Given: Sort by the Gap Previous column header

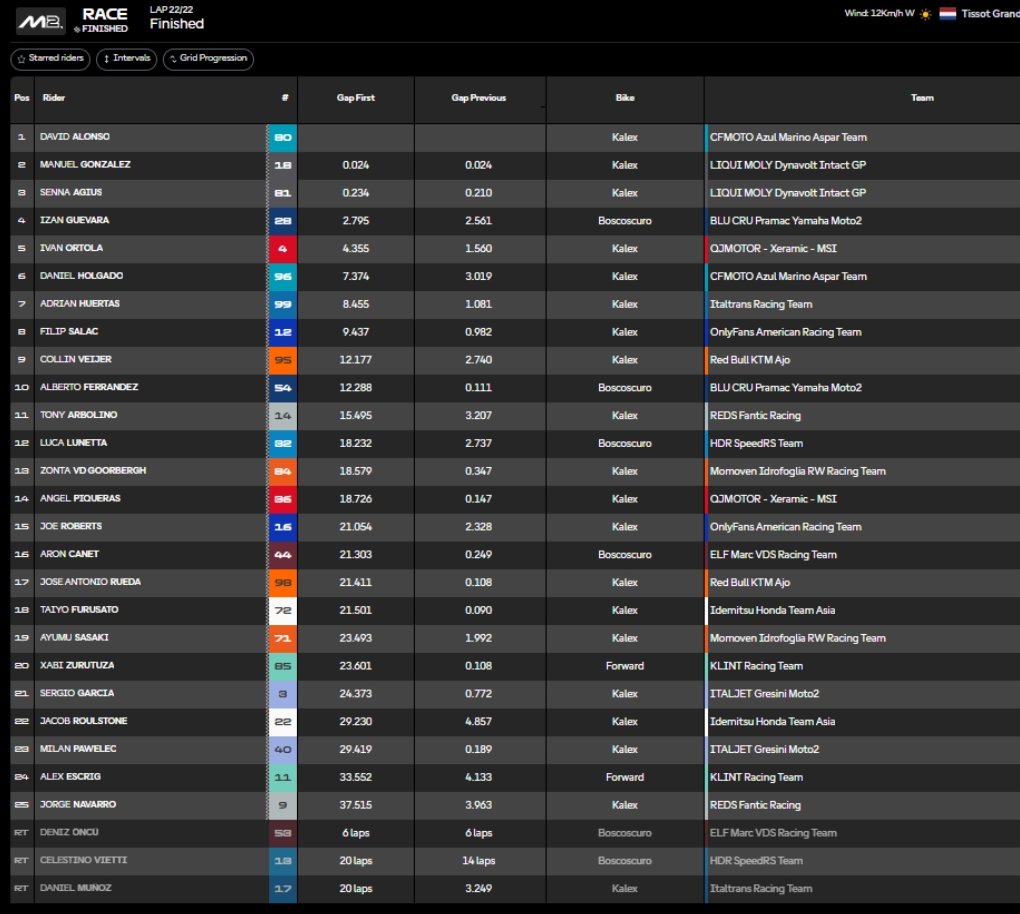Looking at the screenshot, I should 478,98.
